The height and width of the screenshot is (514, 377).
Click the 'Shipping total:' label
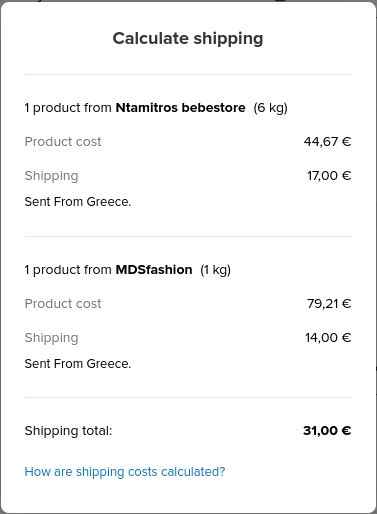[x=68, y=431]
